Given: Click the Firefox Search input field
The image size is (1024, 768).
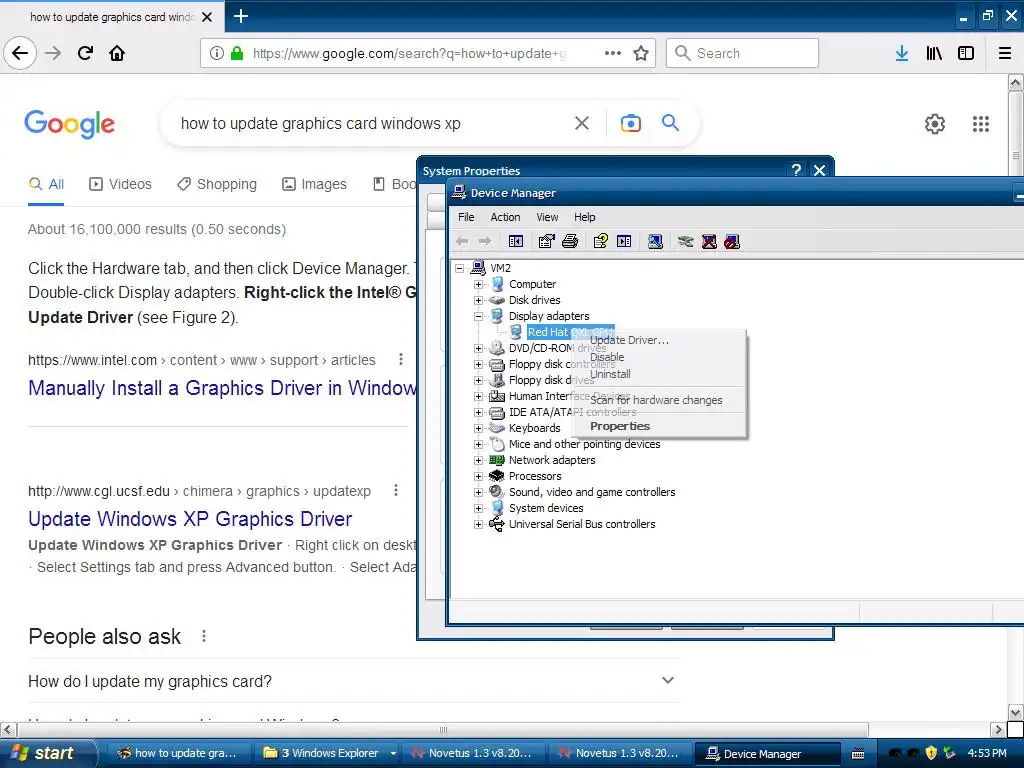Looking at the screenshot, I should coord(742,53).
